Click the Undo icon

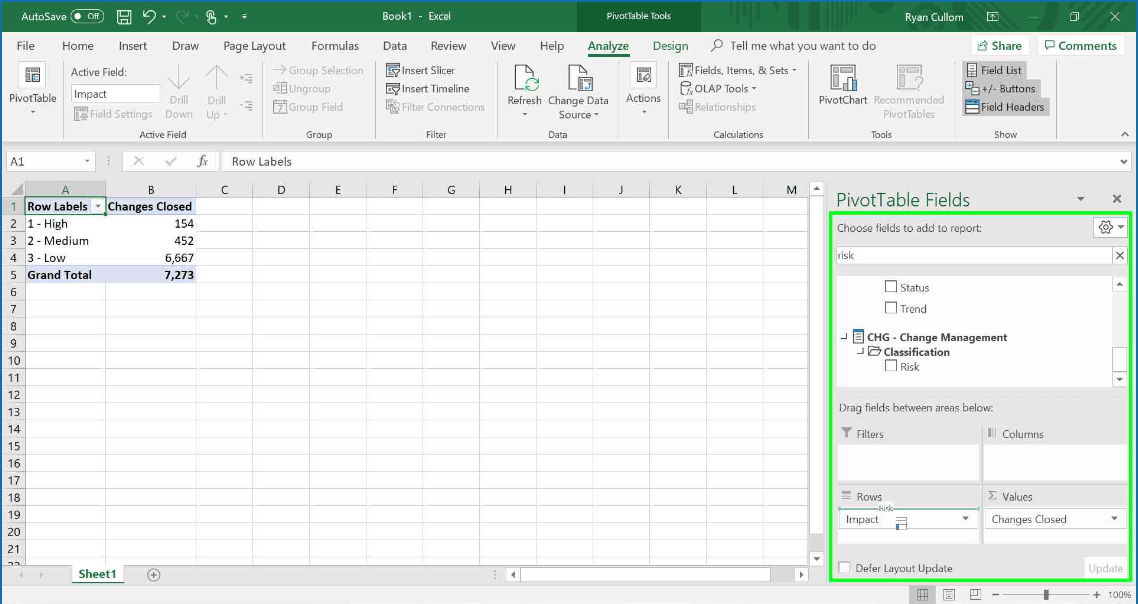(x=149, y=16)
